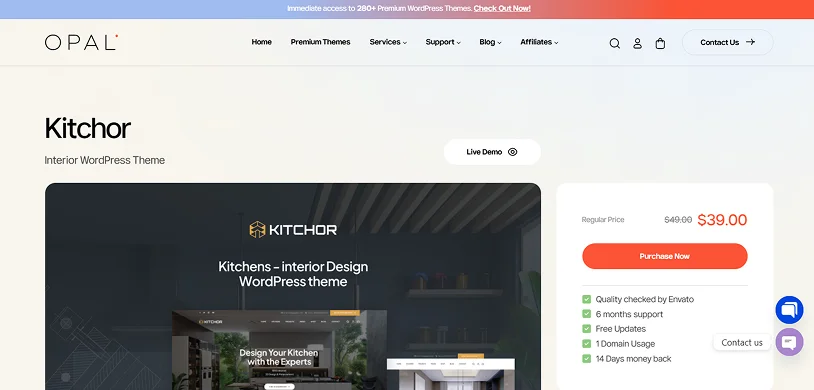Click the Quality checked by Envato checkmark
This screenshot has height=390, width=814.
point(587,299)
